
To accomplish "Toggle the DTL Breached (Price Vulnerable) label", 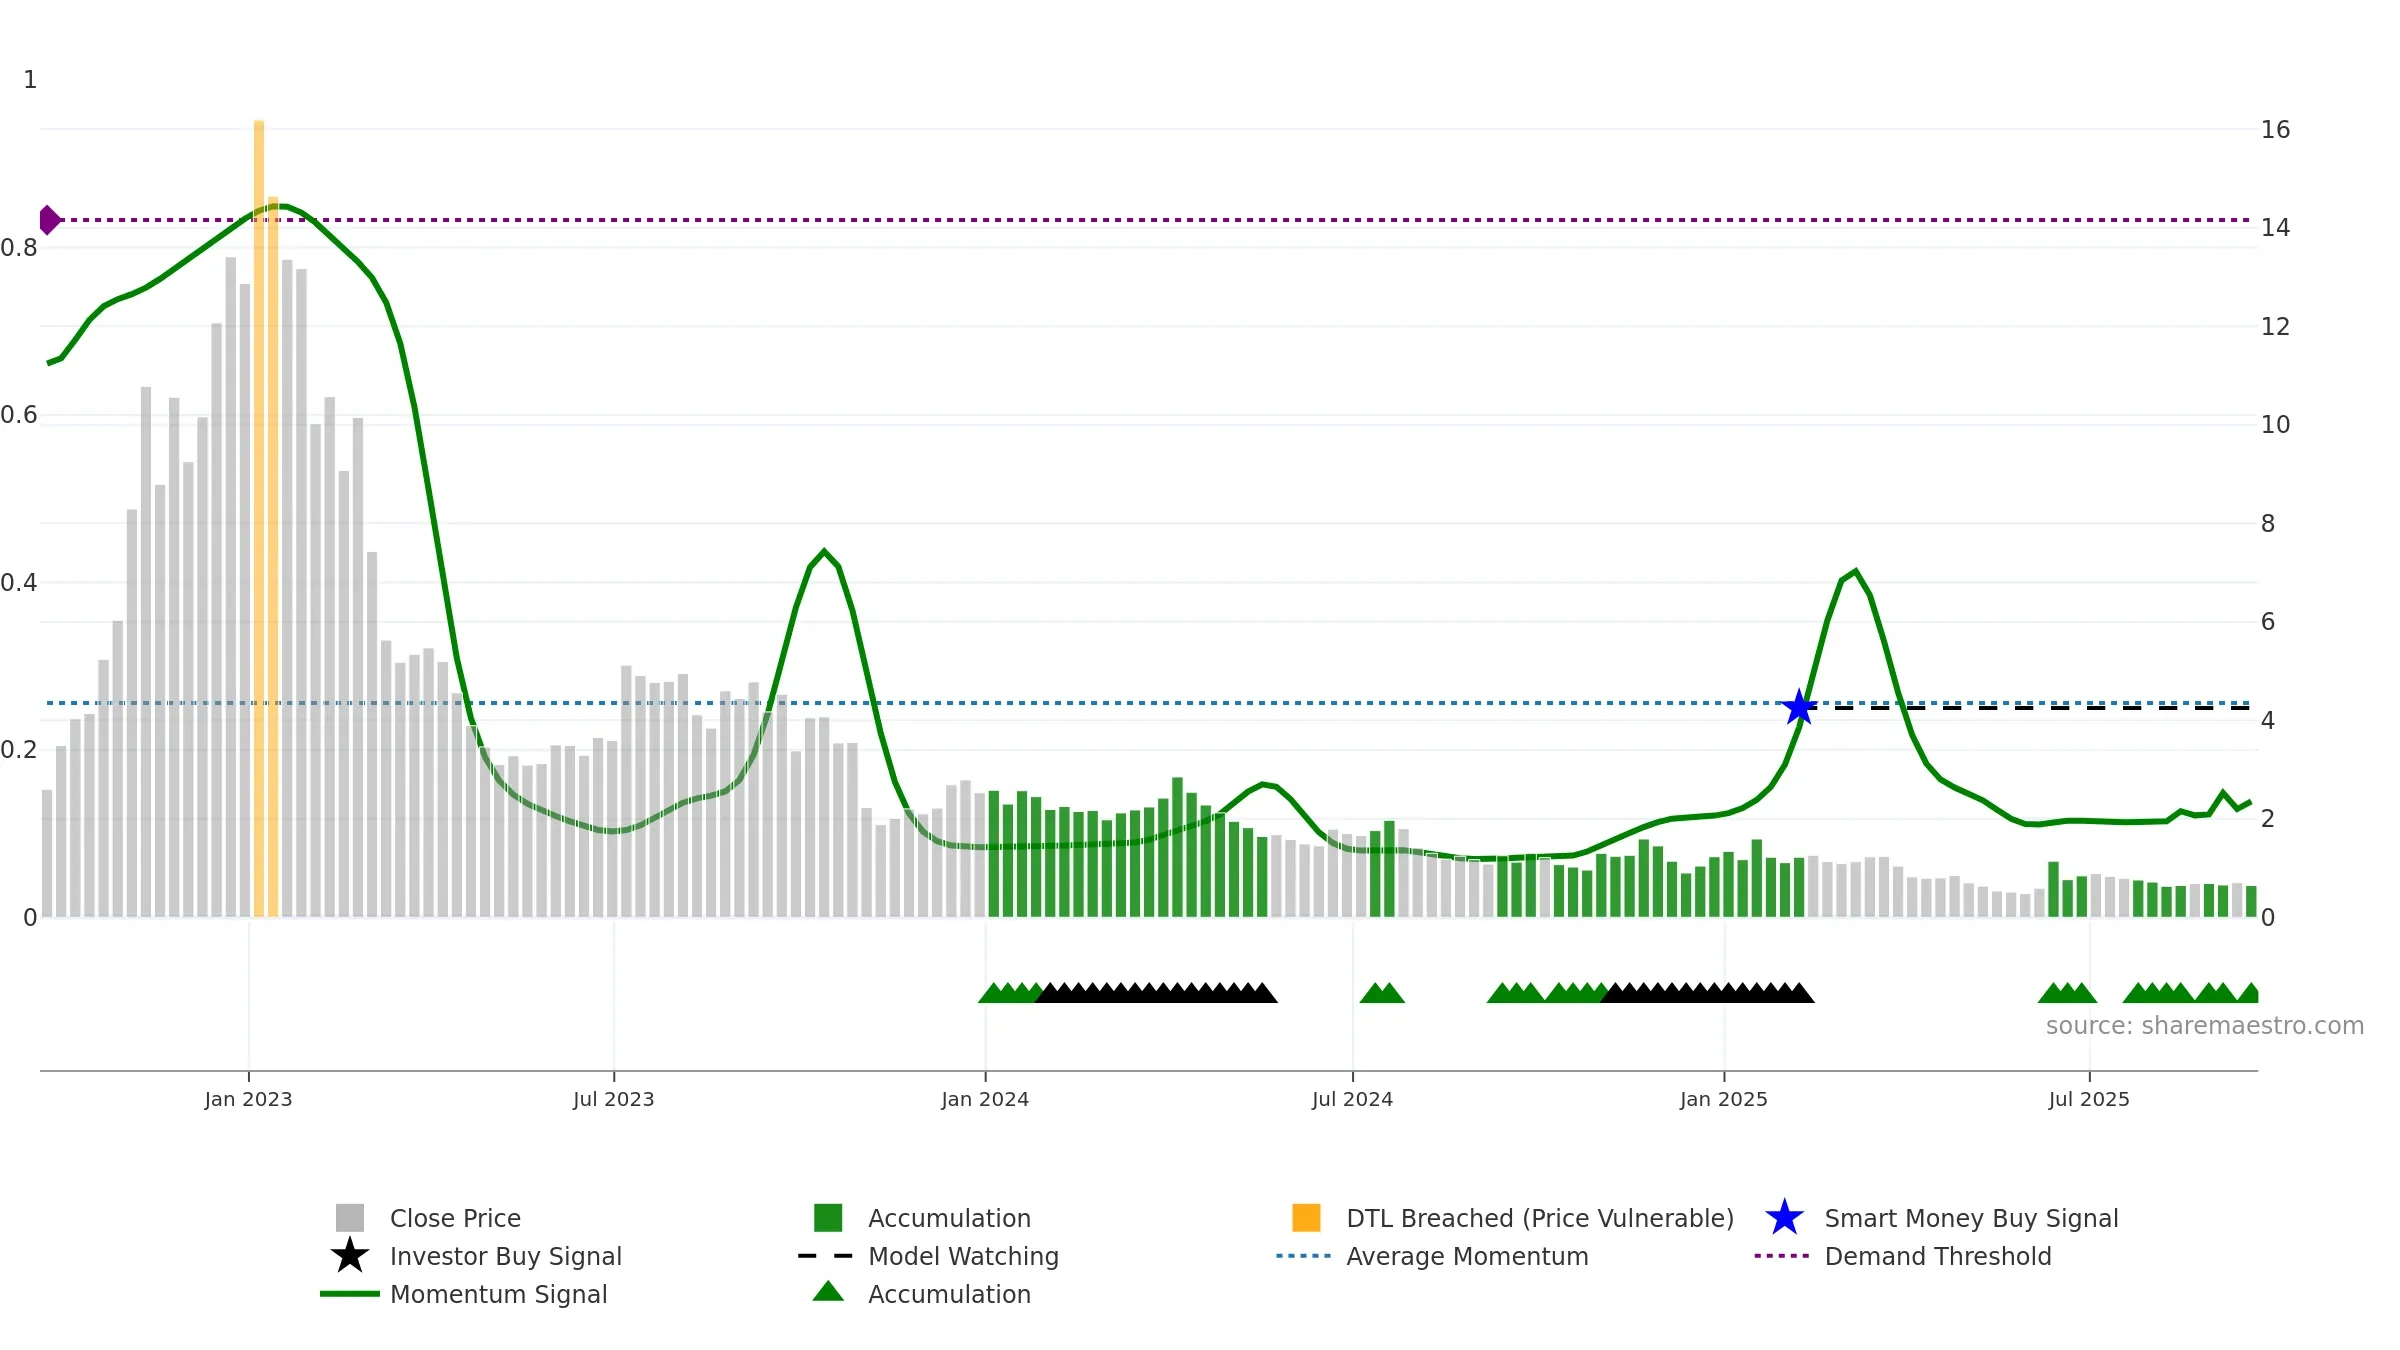I will (1540, 1218).
